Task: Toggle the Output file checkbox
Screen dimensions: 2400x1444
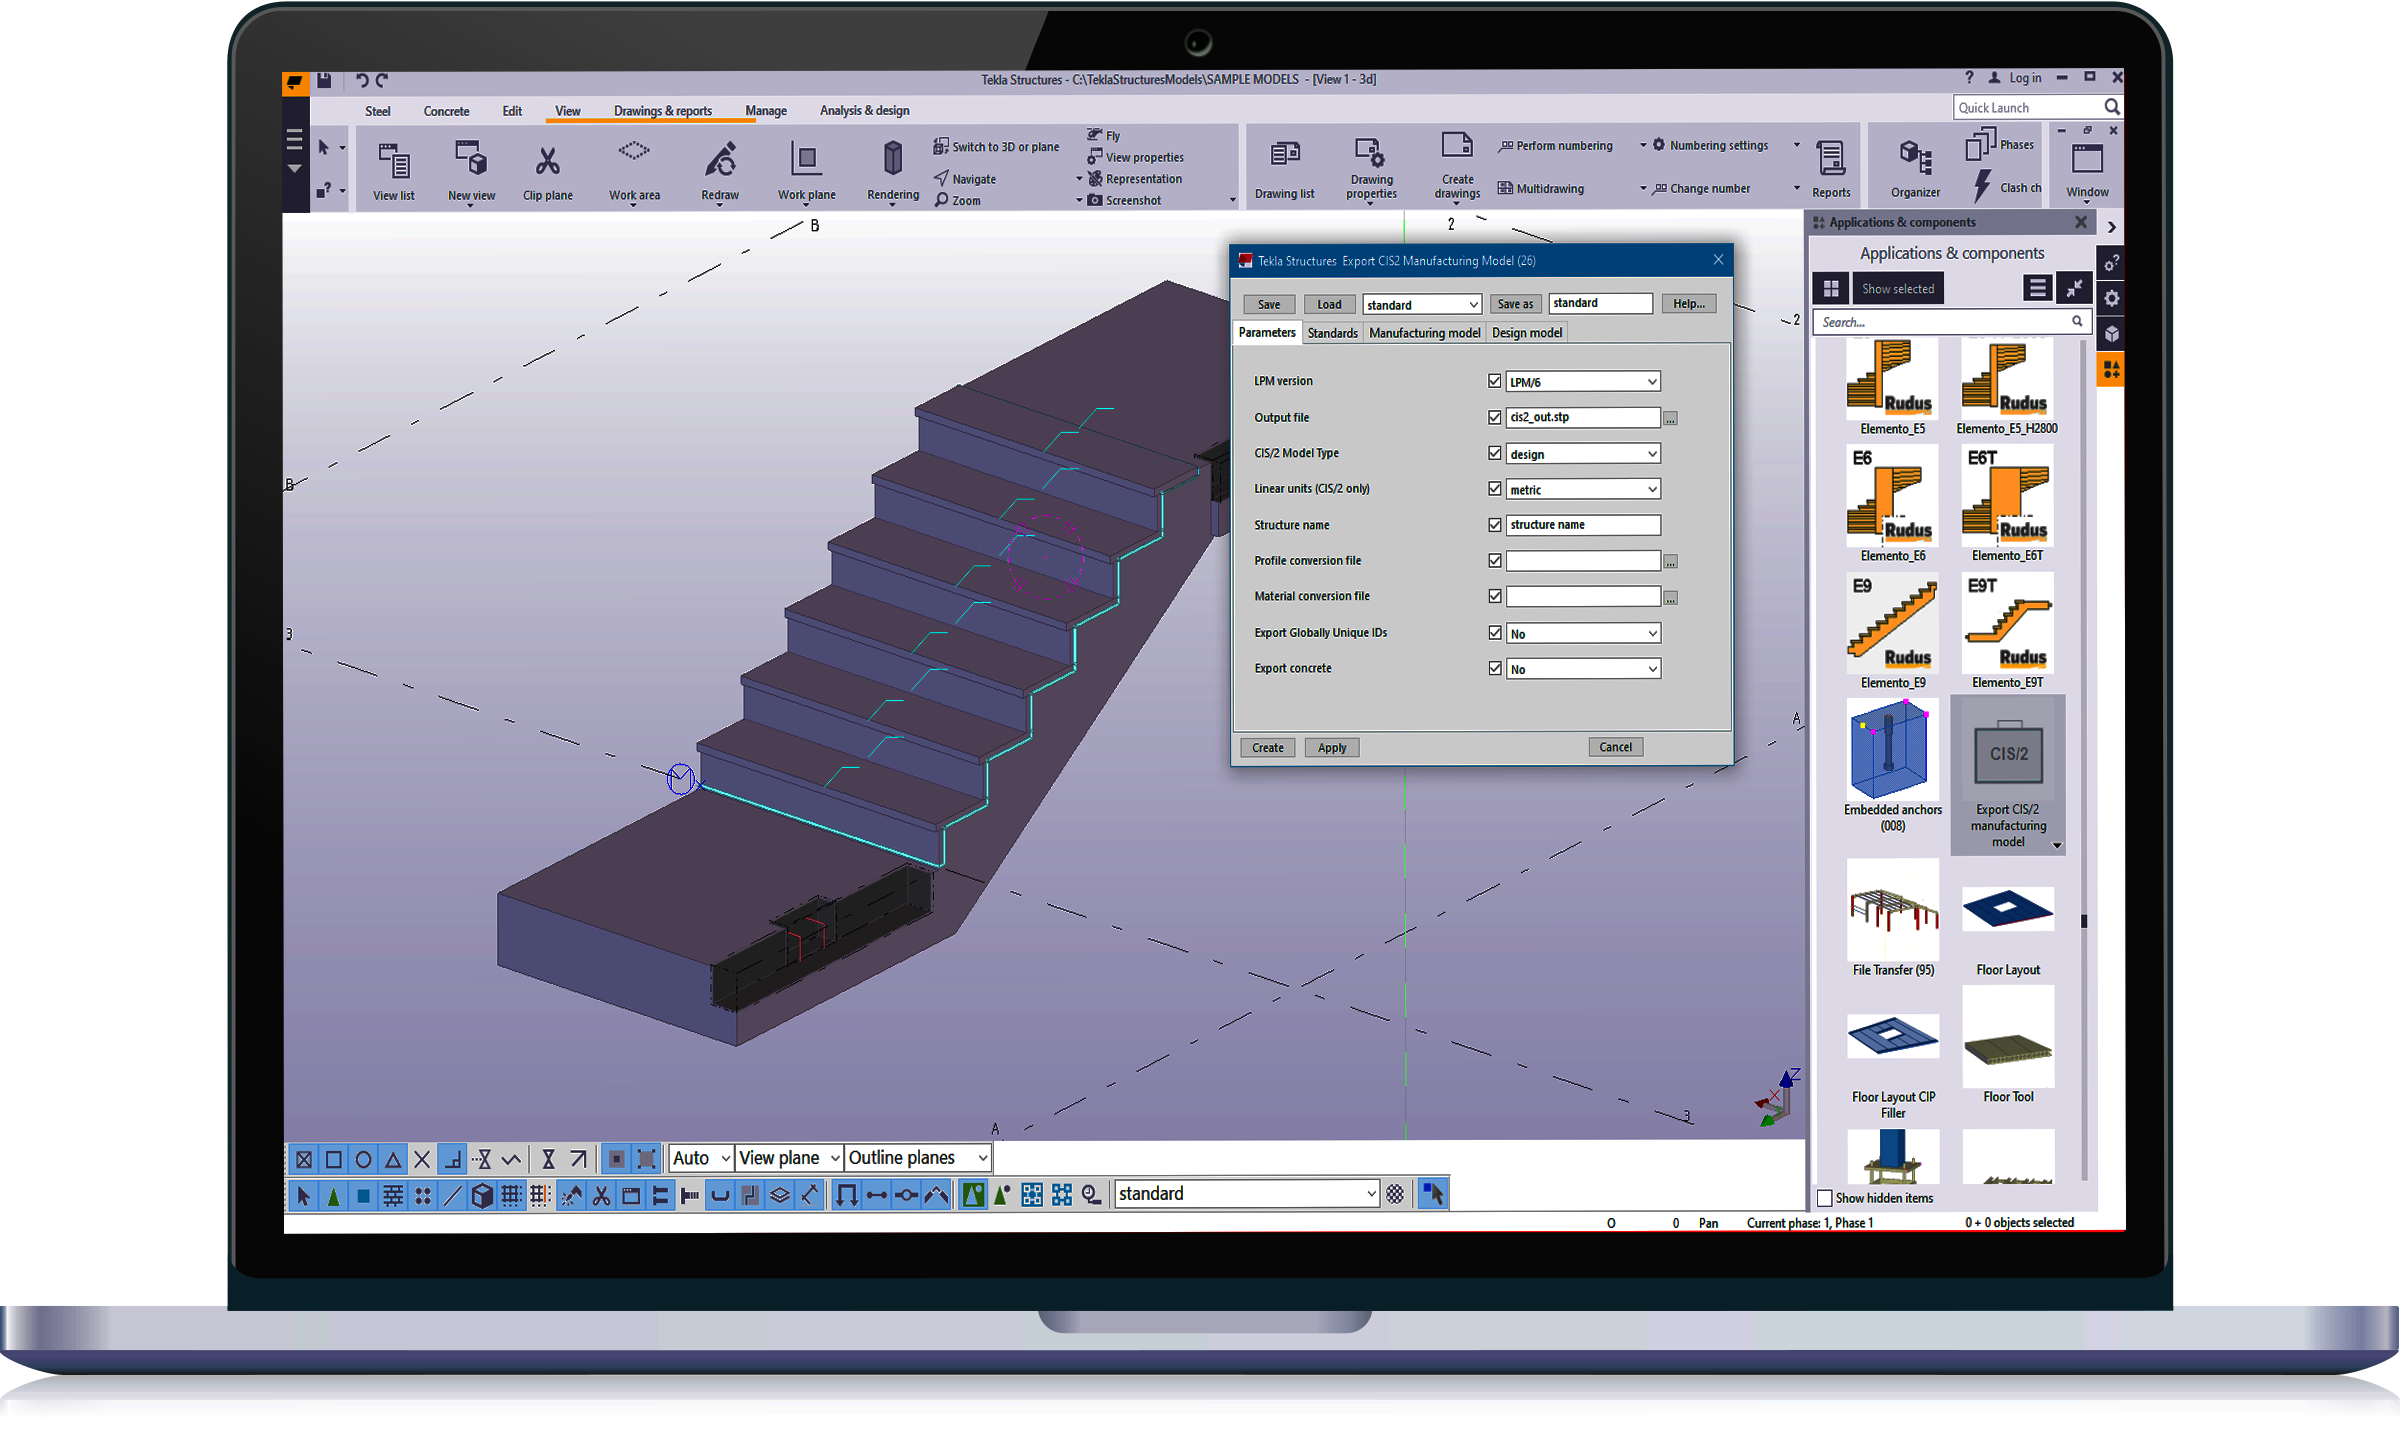Action: coord(1494,417)
